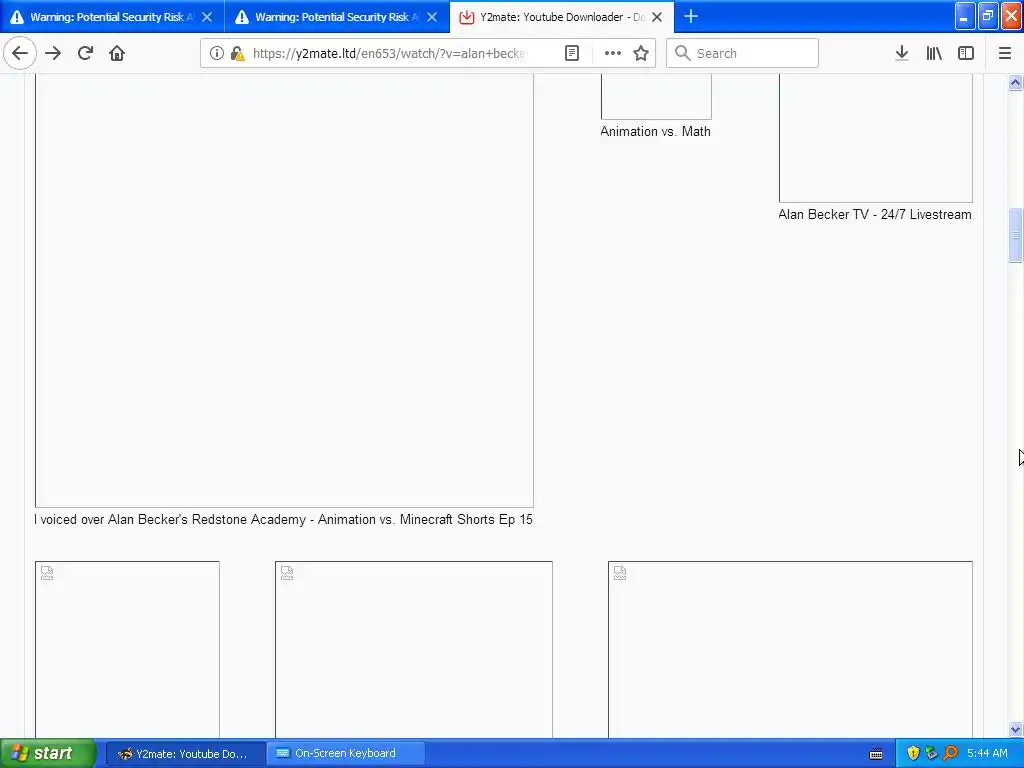
Task: Open the Library bookmarks and history icon
Action: (934, 54)
